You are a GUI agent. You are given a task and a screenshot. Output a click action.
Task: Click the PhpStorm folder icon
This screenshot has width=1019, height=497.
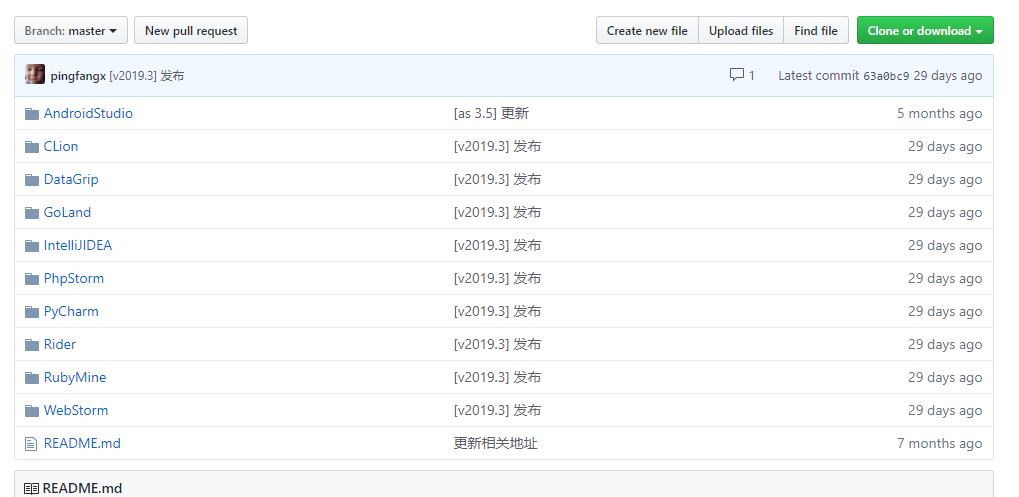(32, 279)
